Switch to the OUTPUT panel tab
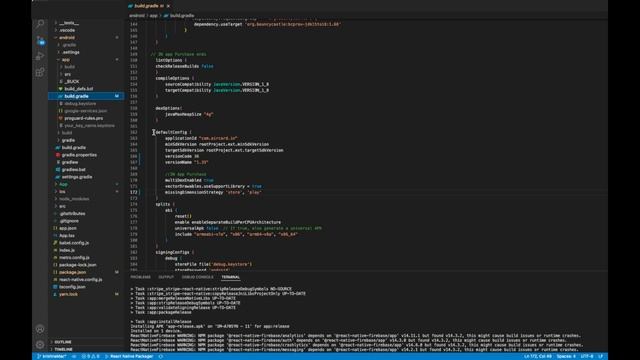 click(x=166, y=277)
